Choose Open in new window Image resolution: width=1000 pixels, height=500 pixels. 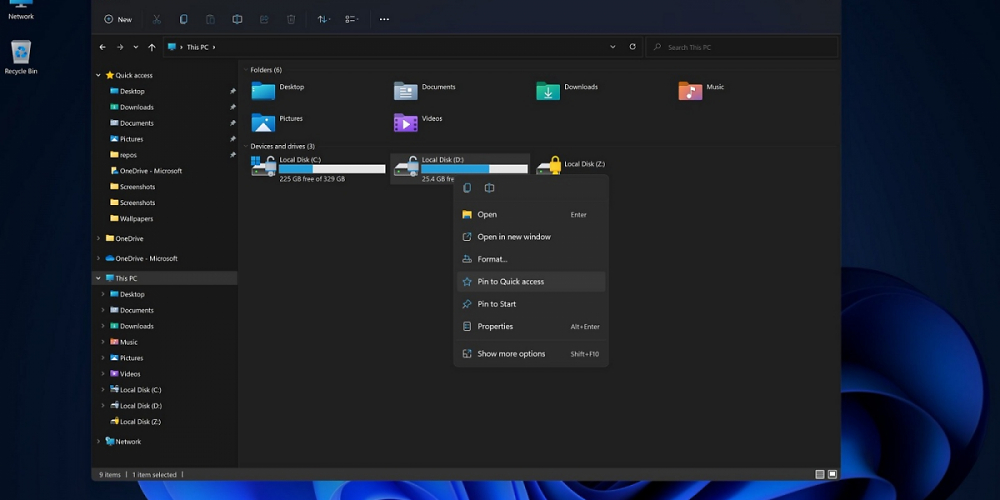pos(531,237)
